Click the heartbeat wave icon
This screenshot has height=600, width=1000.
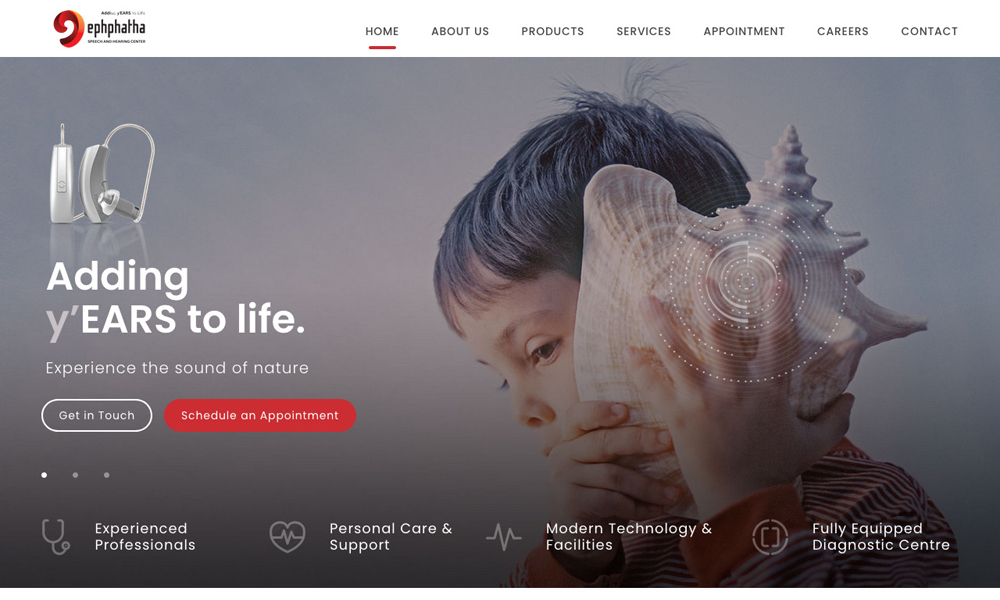pos(504,537)
